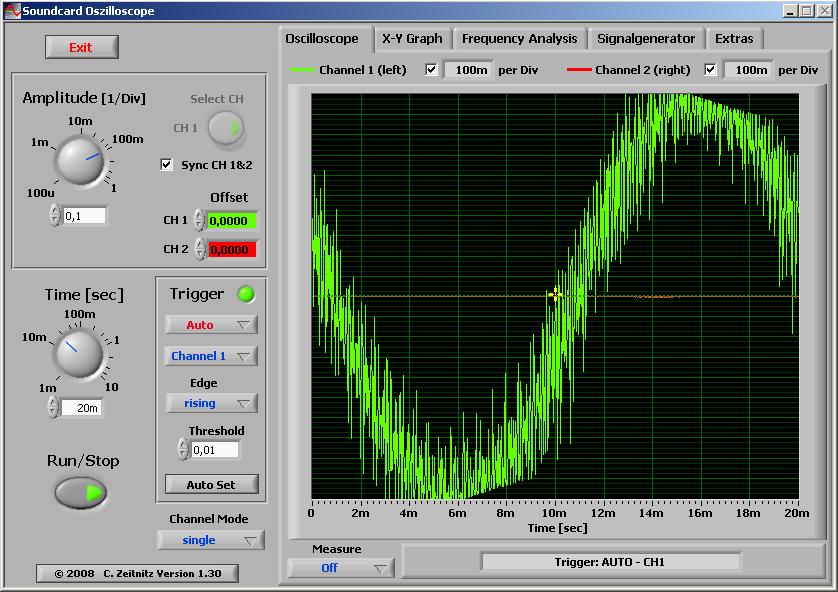Switch to the Frequency Analysis tab
The width and height of the screenshot is (838, 592).
[x=519, y=39]
